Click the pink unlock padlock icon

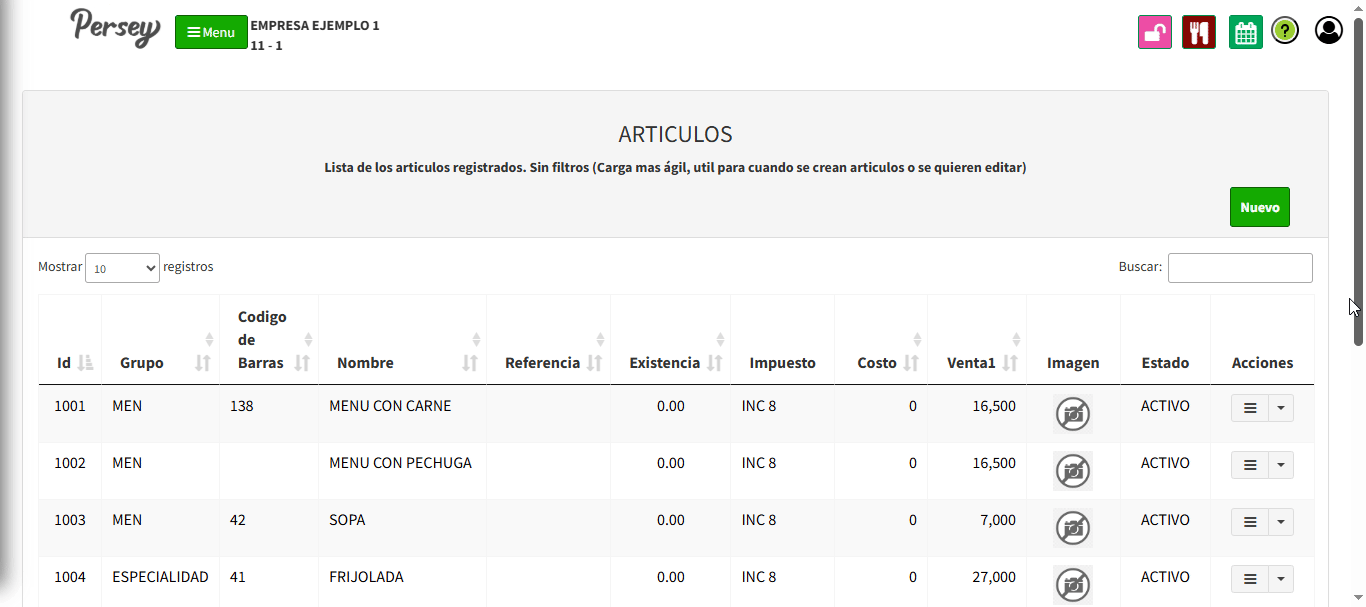(x=1155, y=32)
